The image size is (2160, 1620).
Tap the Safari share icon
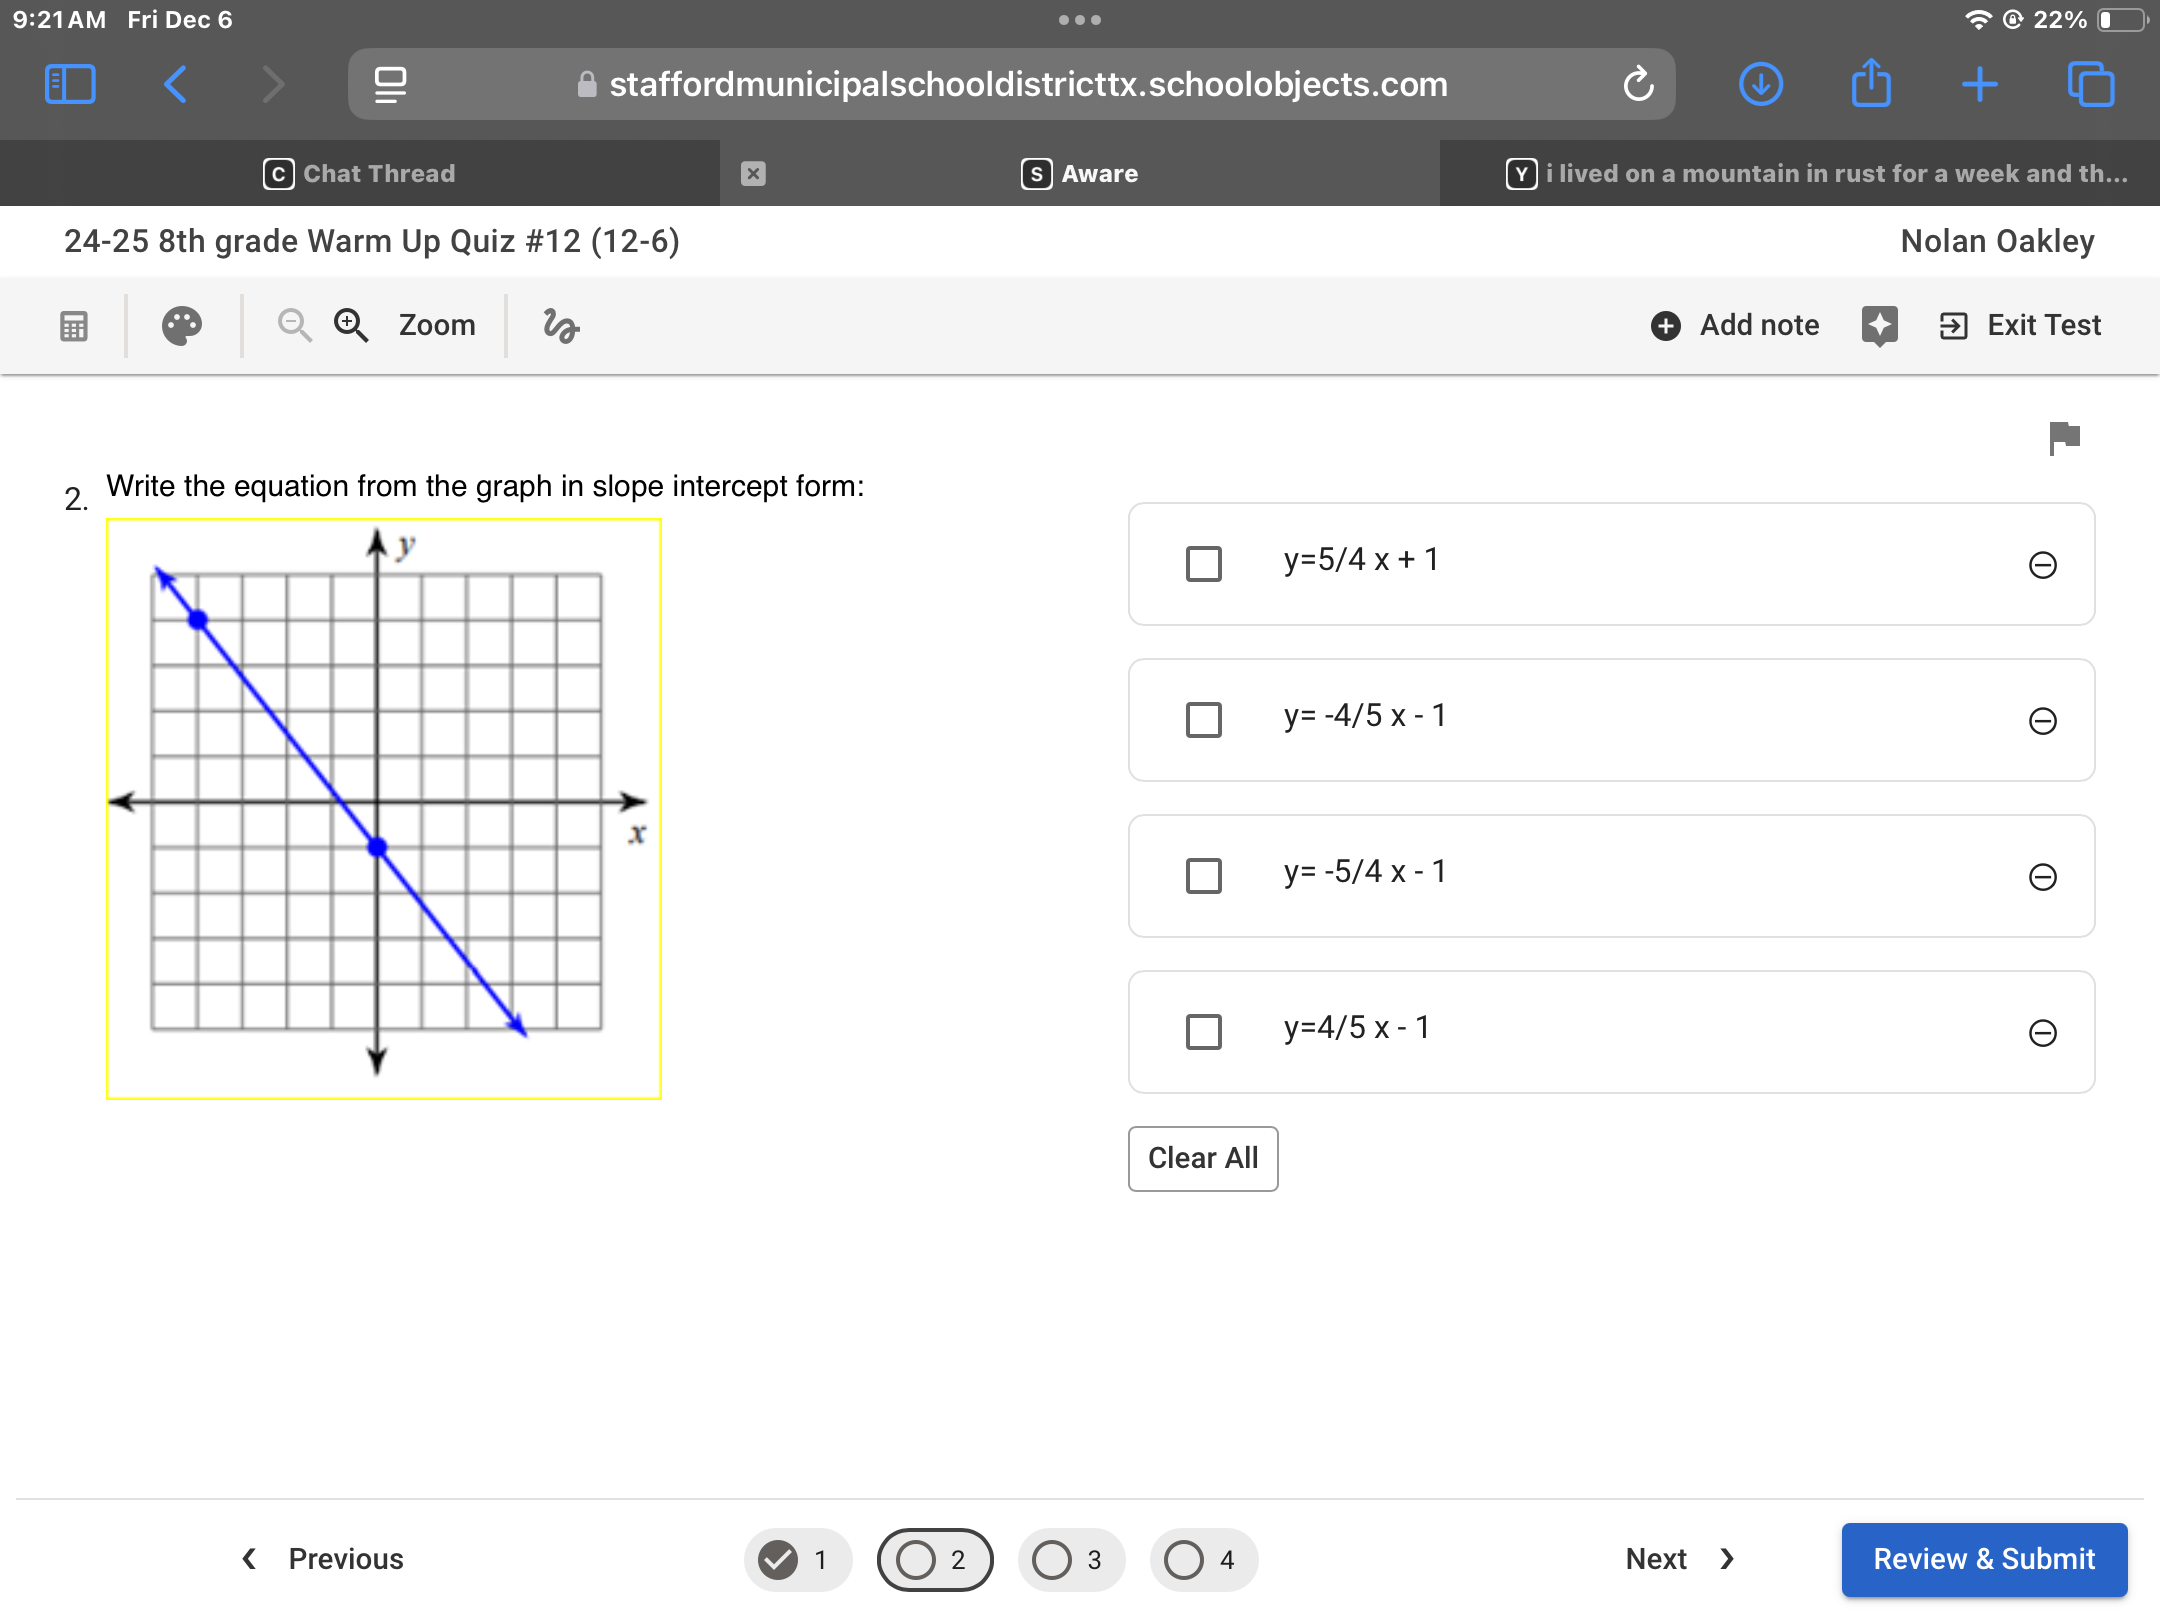point(1871,84)
